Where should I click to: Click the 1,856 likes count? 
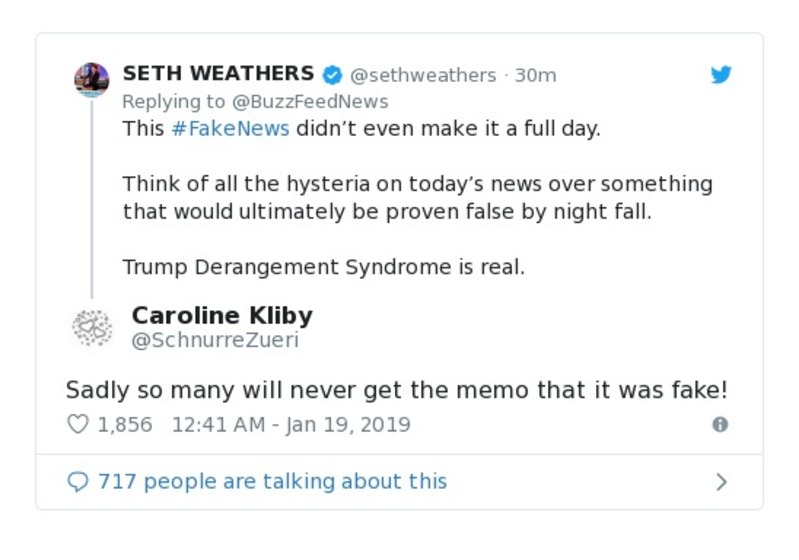(125, 424)
